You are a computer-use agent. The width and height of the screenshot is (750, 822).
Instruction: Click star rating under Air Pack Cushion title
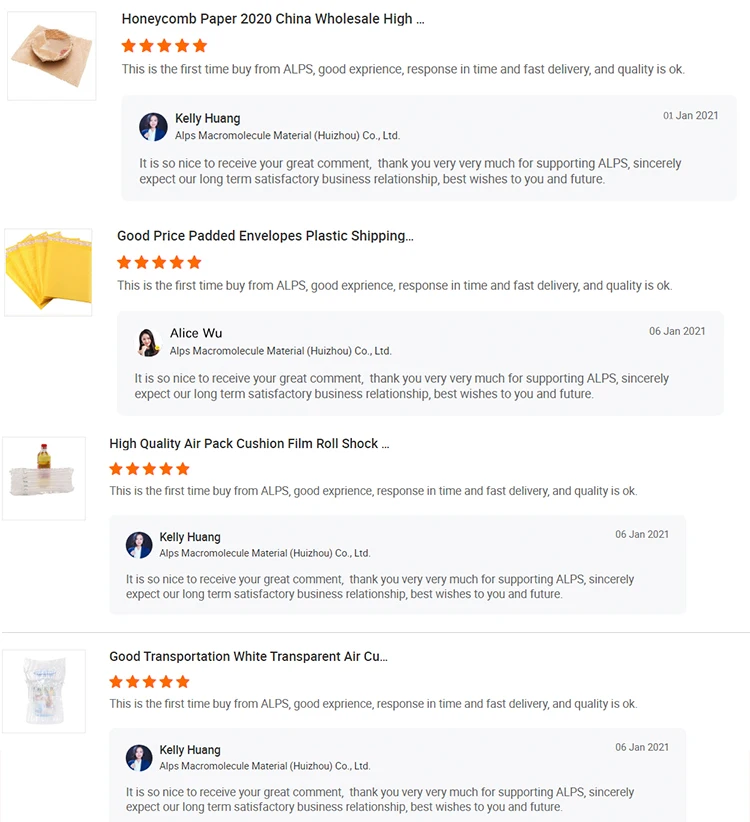click(x=149, y=469)
